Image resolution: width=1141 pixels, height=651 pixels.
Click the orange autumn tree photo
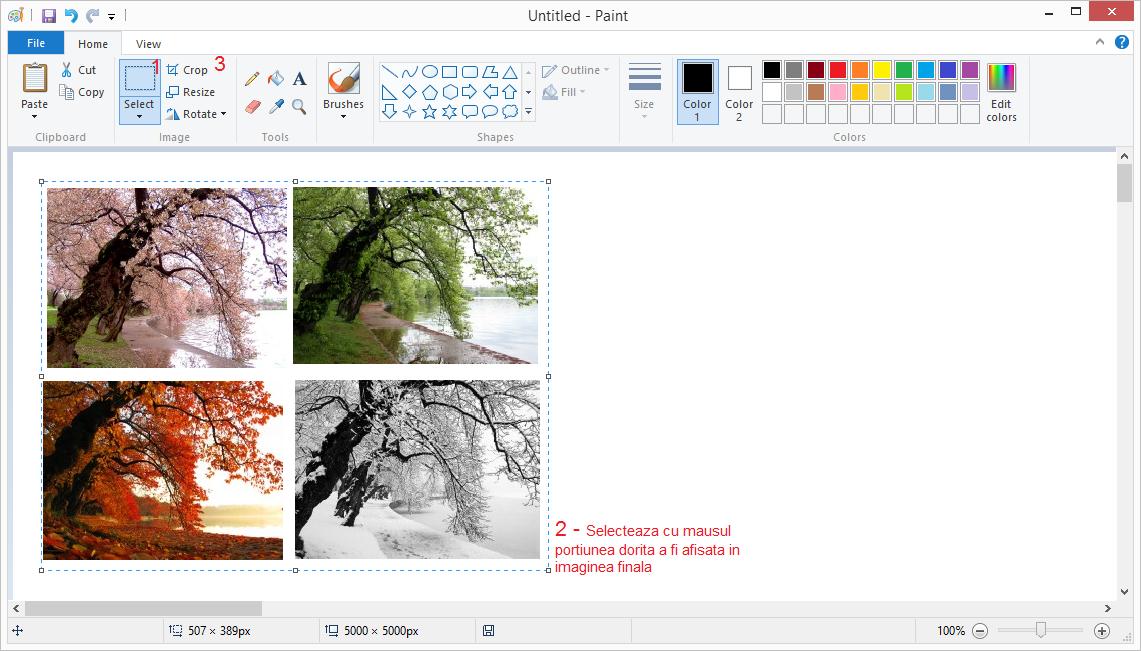[163, 470]
